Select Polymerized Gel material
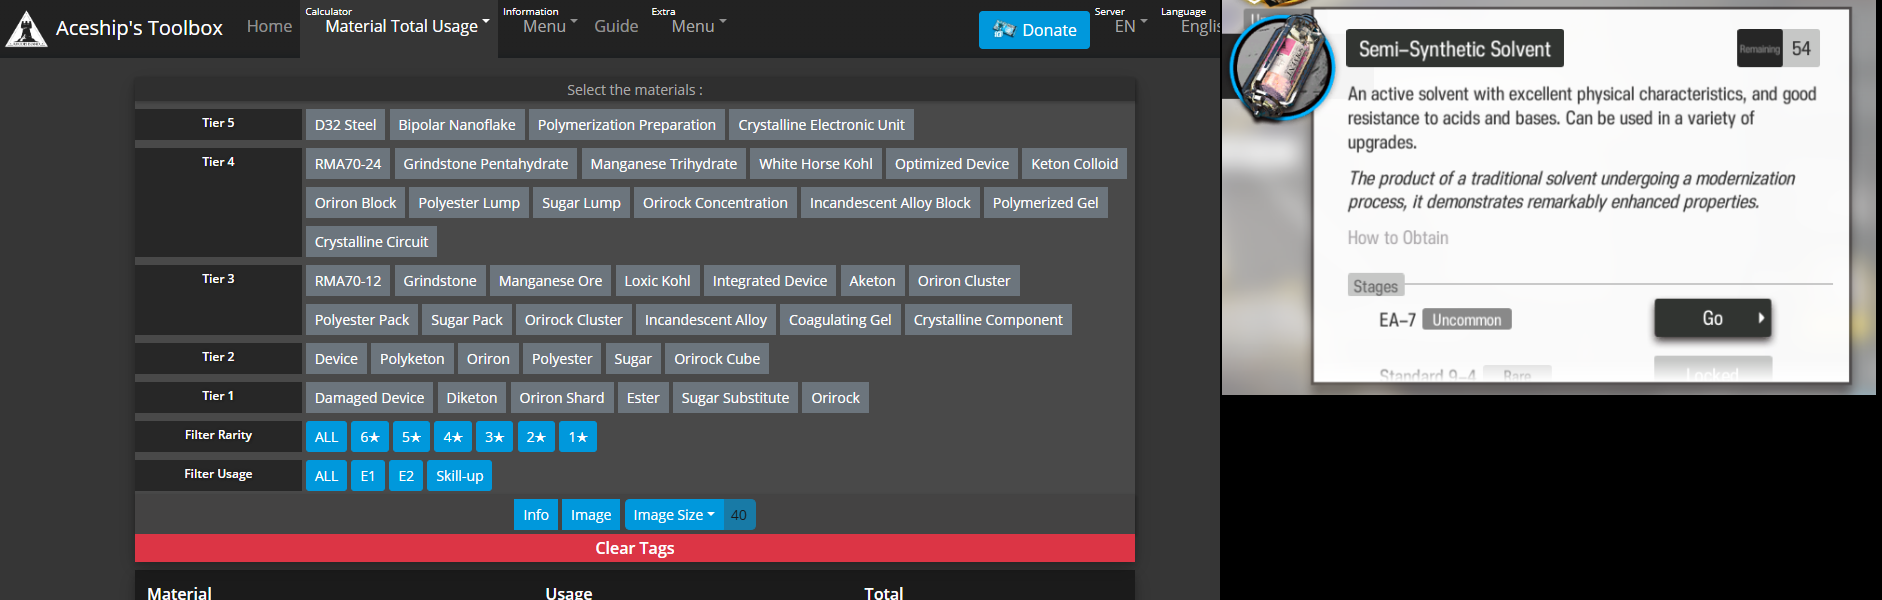Screen dimensions: 1882x600 click(x=1046, y=203)
